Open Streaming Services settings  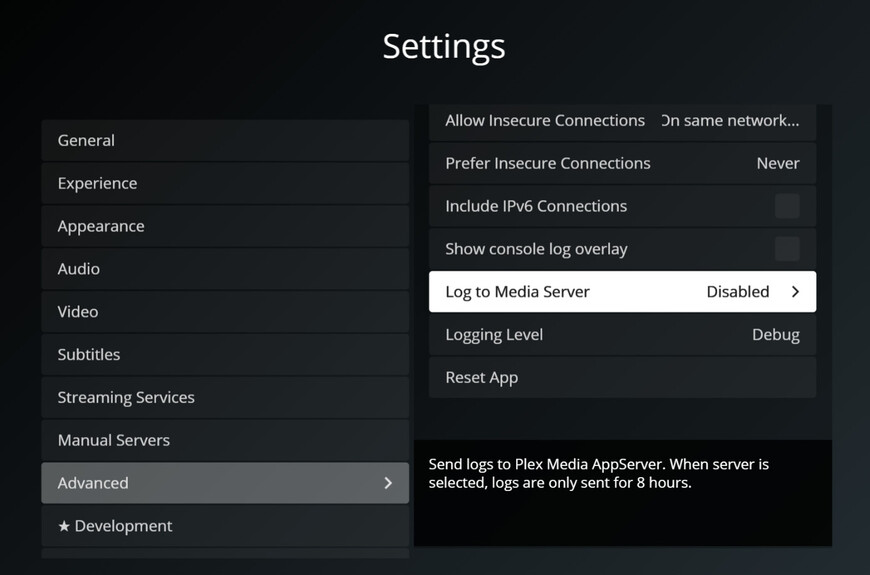coord(225,398)
